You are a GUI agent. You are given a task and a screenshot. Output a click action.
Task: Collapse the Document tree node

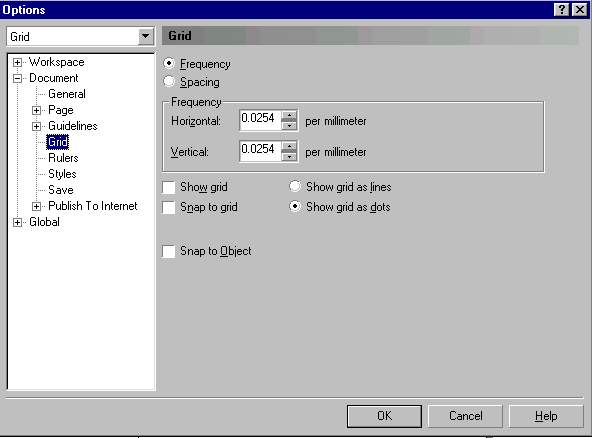tap(17, 79)
